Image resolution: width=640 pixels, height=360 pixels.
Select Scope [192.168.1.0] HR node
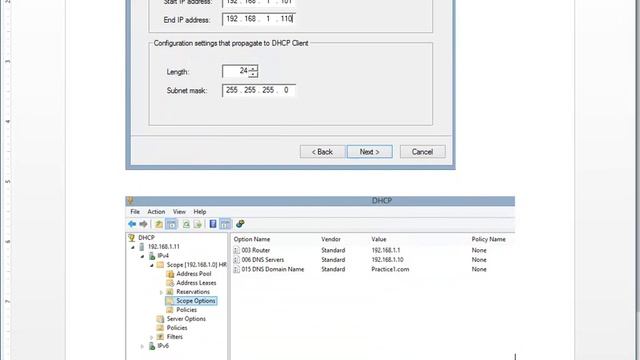[196, 264]
